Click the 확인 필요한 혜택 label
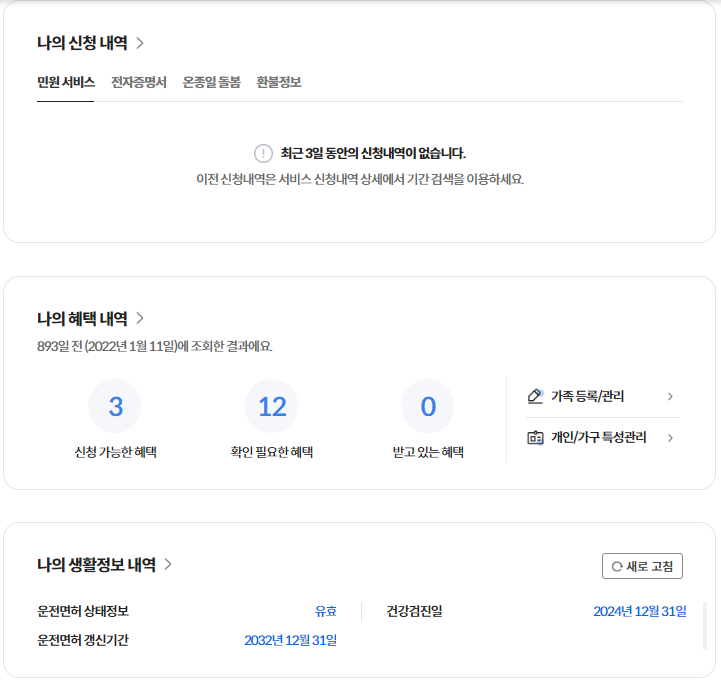 tap(272, 452)
